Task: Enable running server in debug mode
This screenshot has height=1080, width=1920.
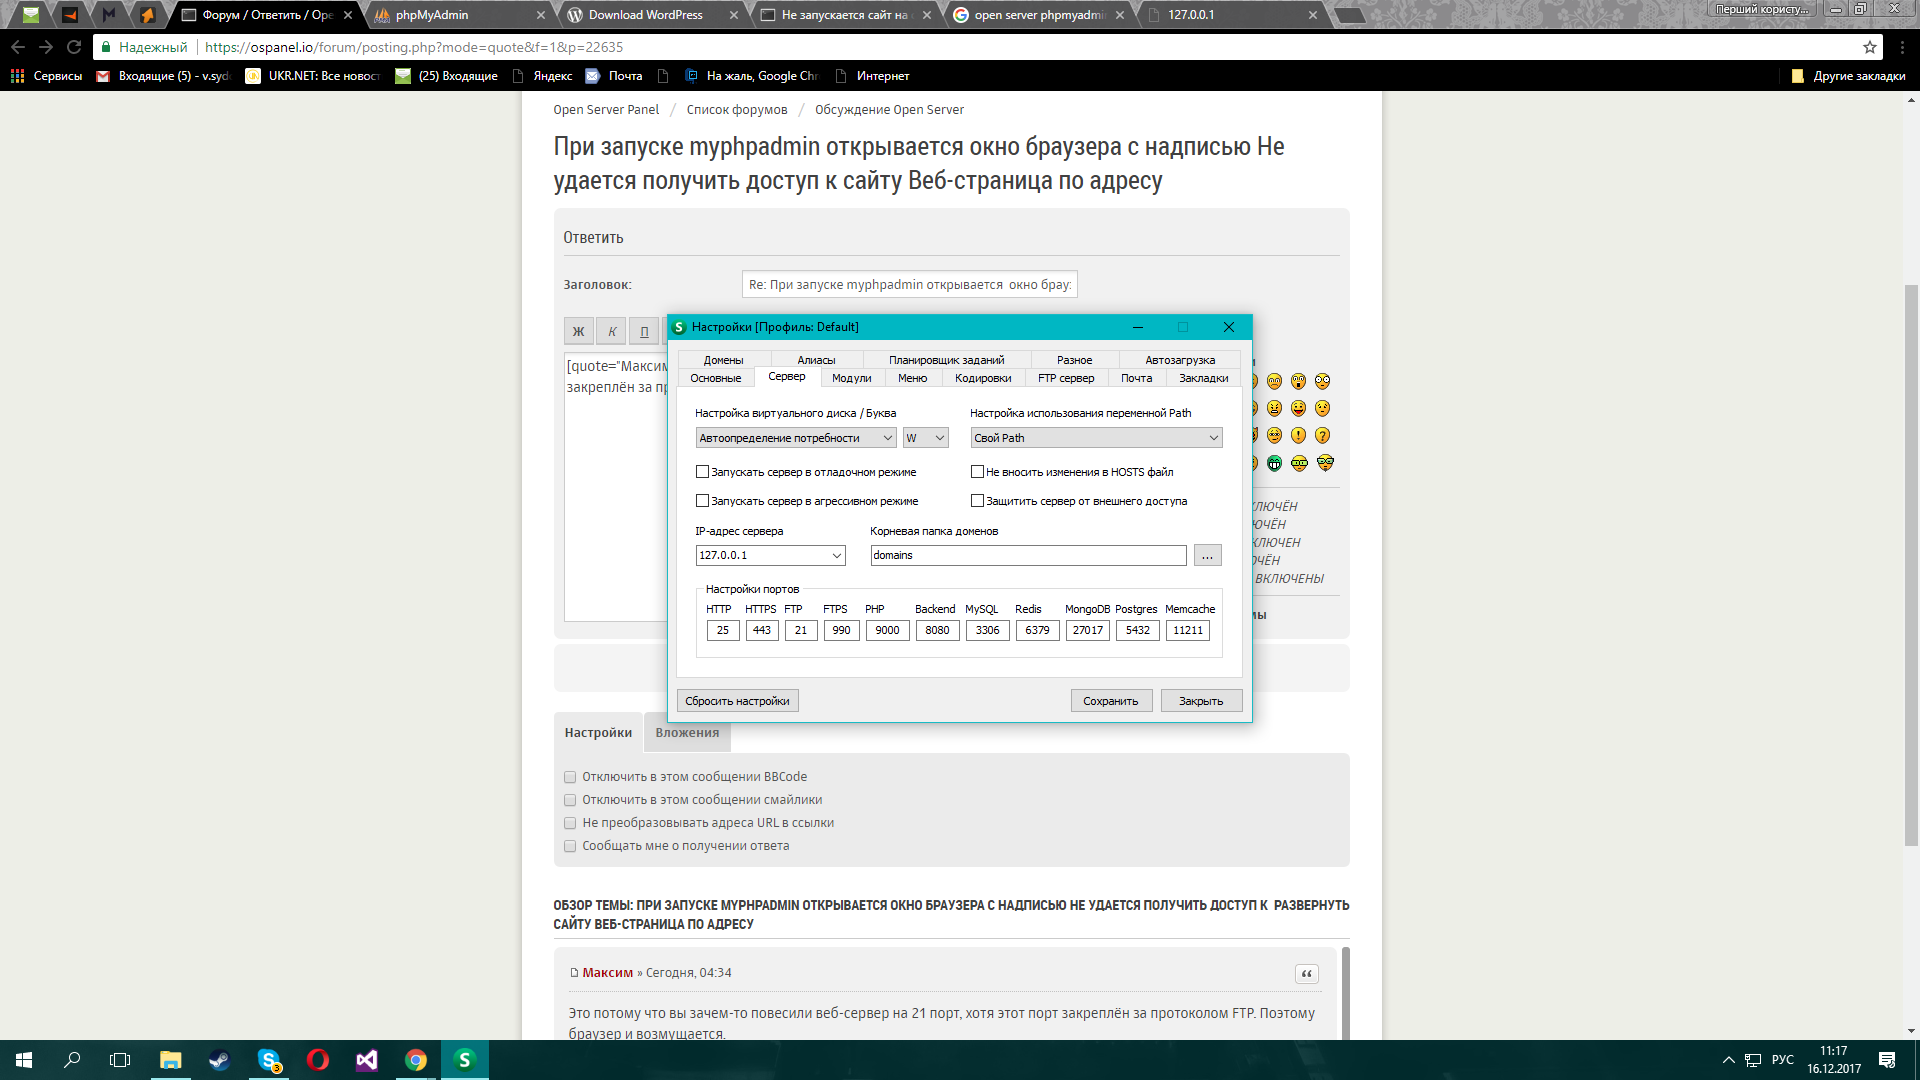Action: (x=702, y=472)
